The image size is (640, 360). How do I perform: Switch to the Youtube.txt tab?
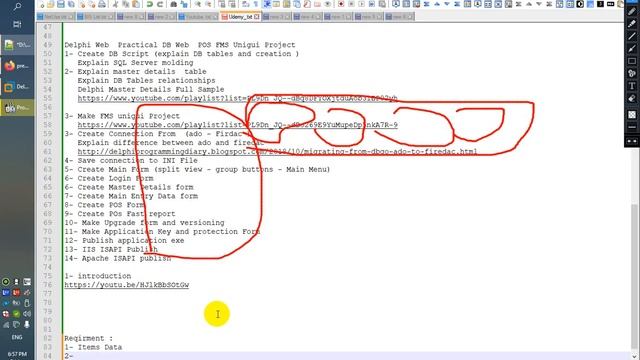coord(197,17)
